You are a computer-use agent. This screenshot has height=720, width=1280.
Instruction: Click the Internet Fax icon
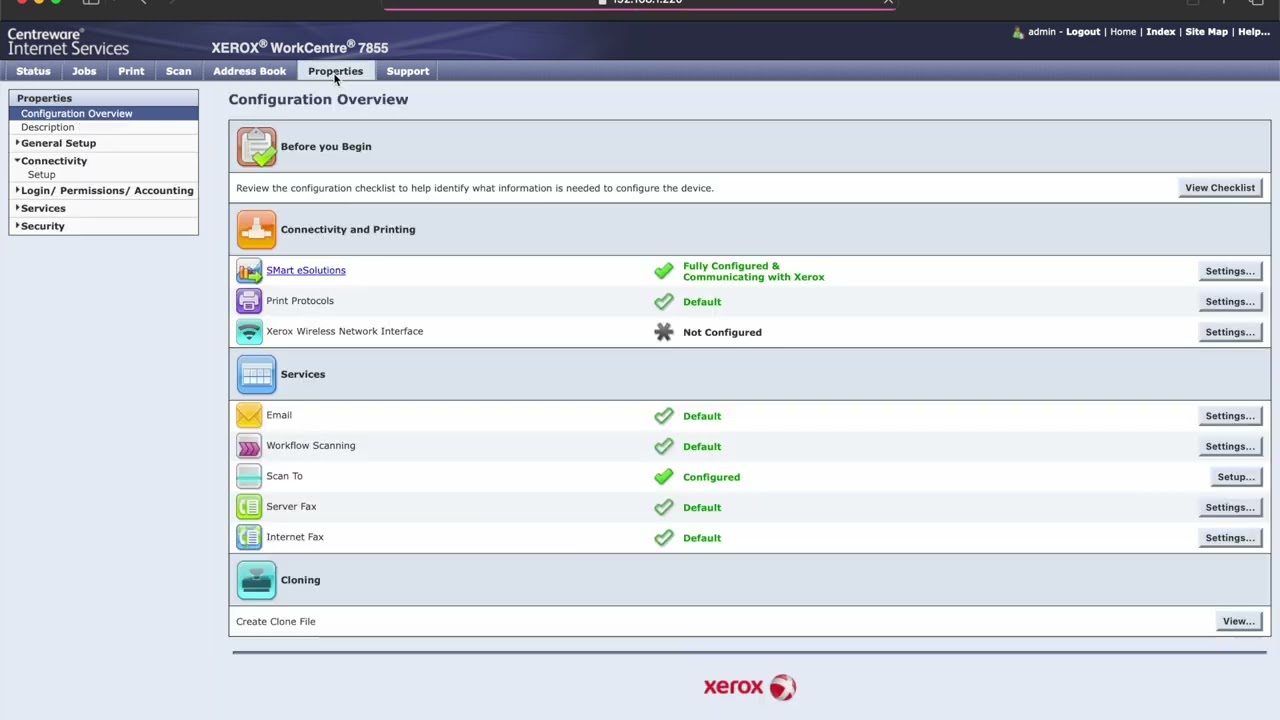pyautogui.click(x=249, y=537)
